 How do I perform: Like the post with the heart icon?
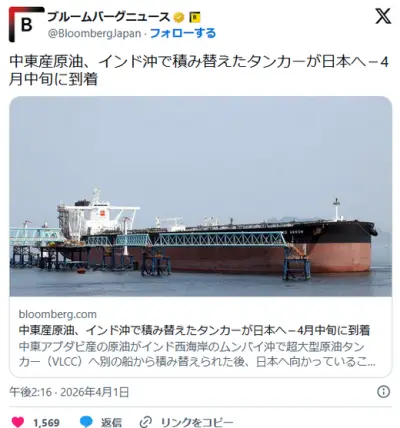18,422
